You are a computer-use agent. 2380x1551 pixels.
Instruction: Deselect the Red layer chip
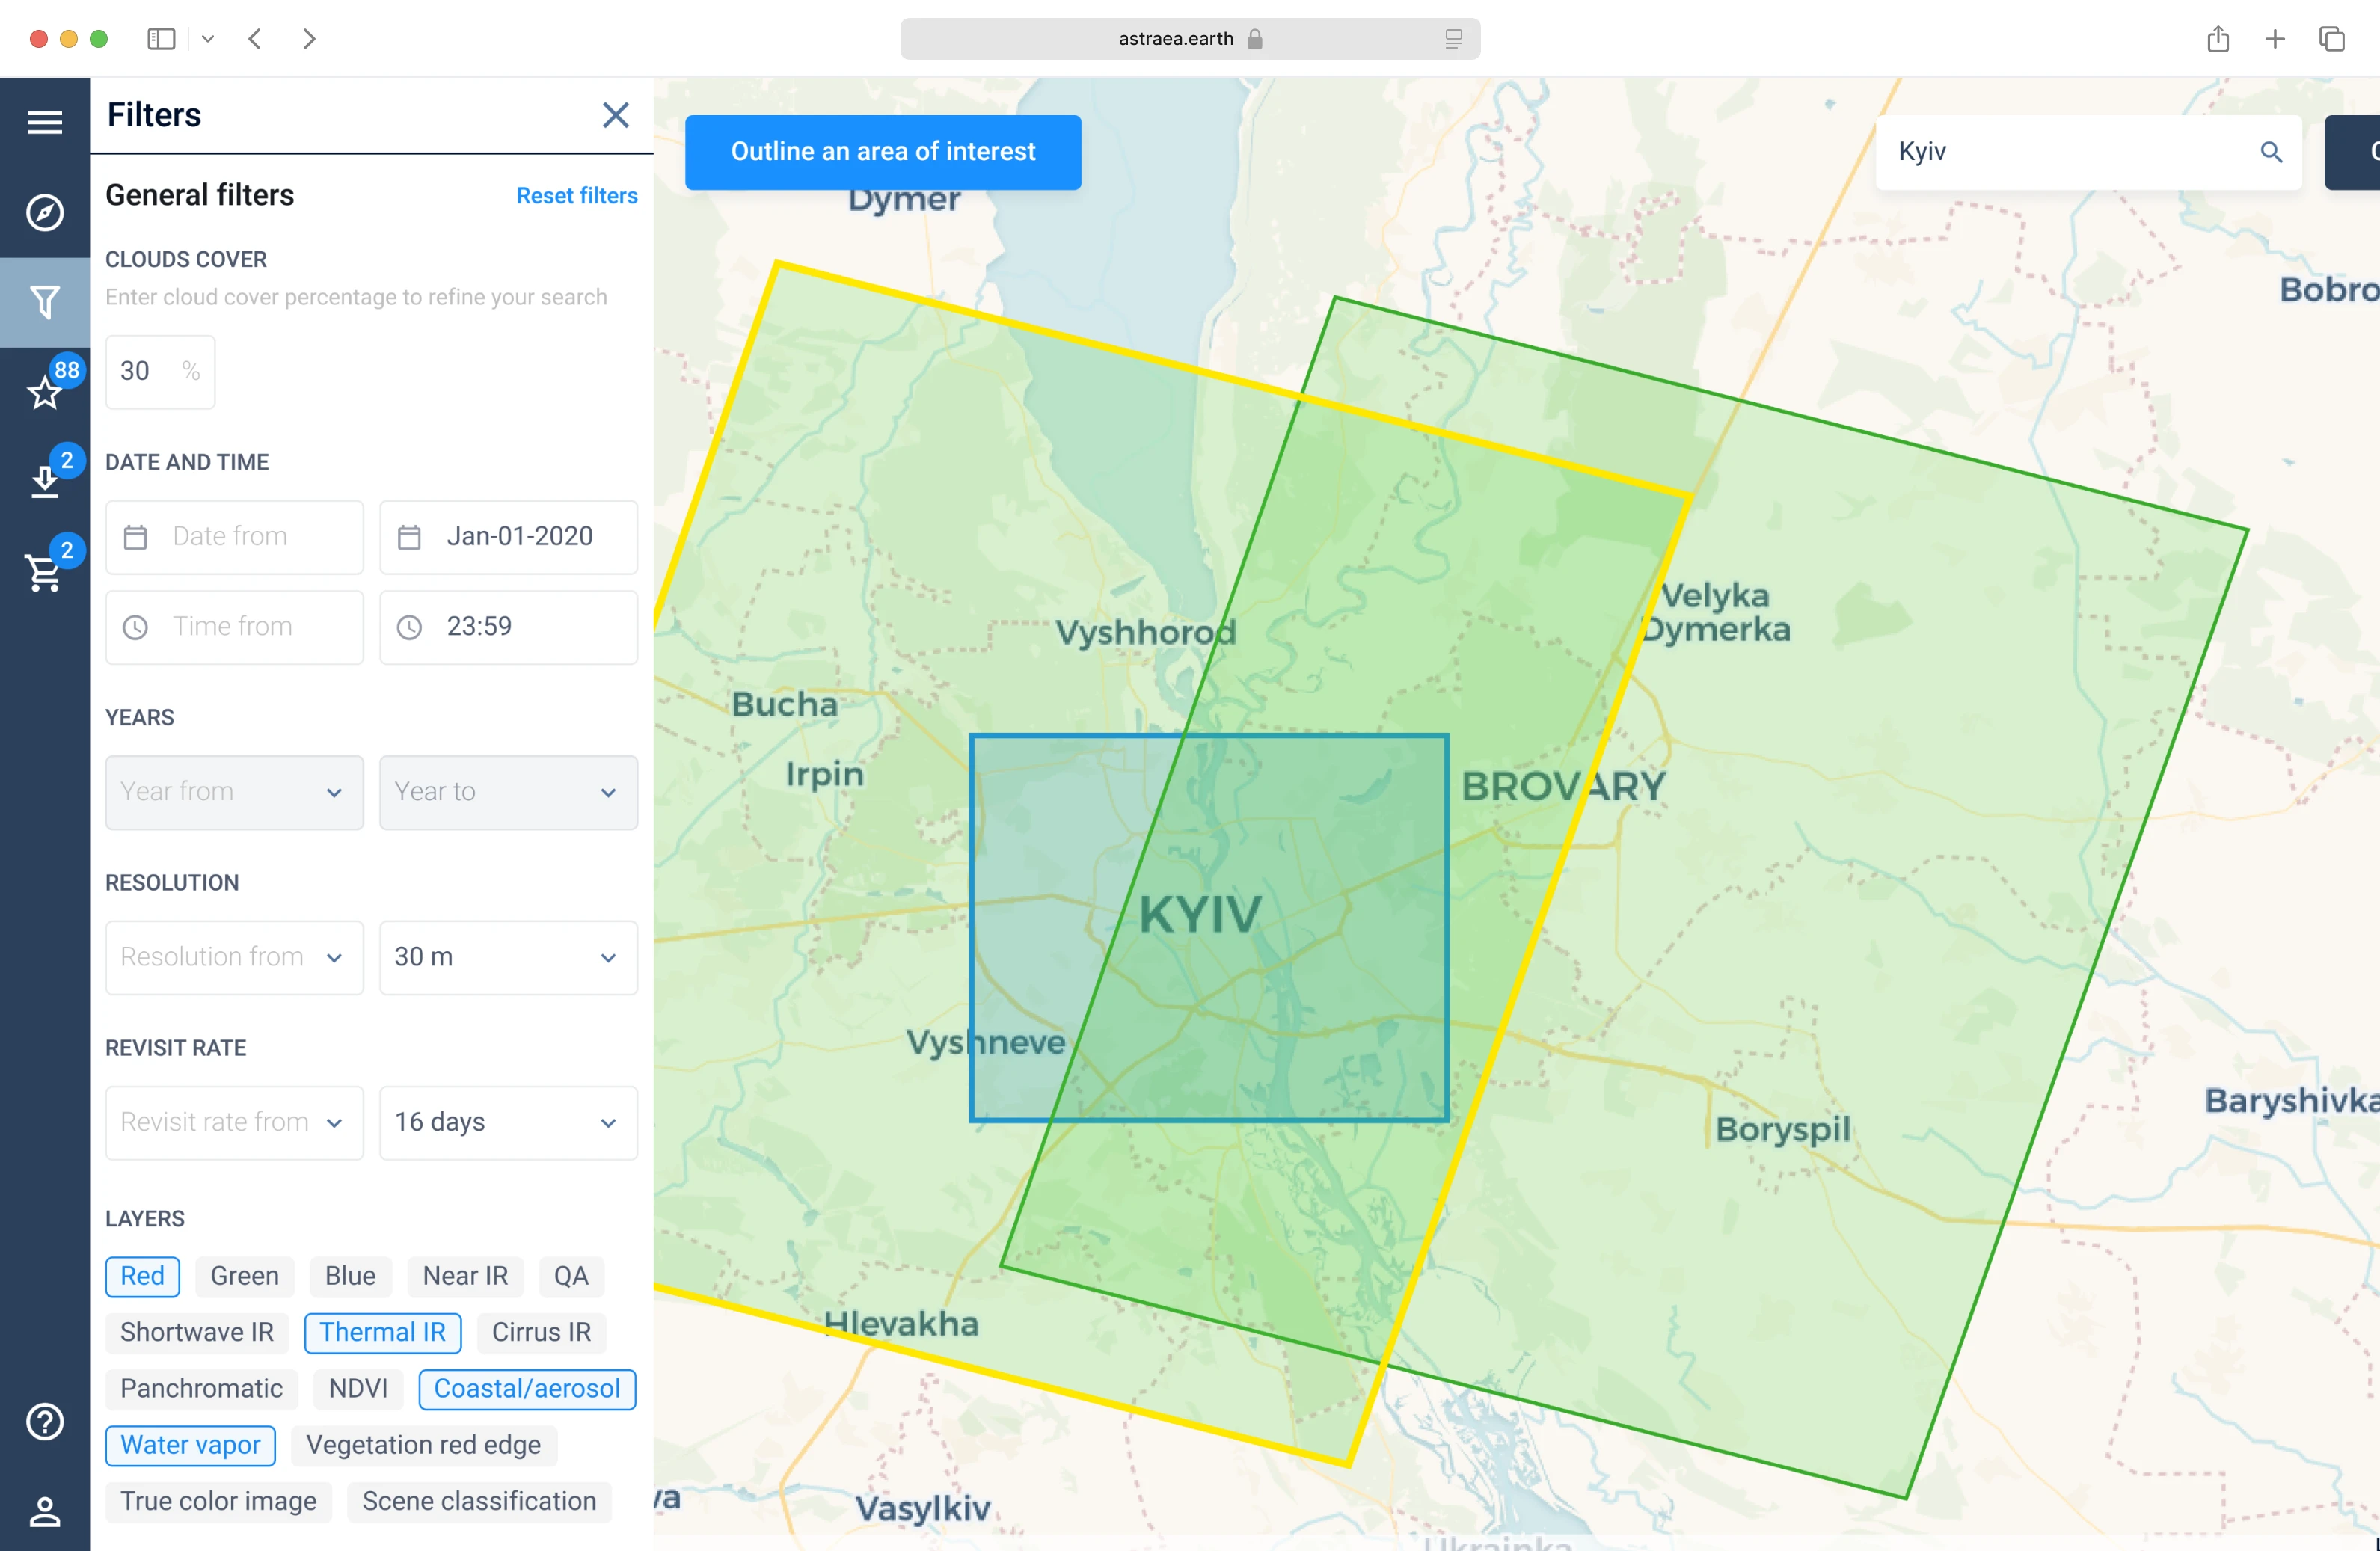142,1276
